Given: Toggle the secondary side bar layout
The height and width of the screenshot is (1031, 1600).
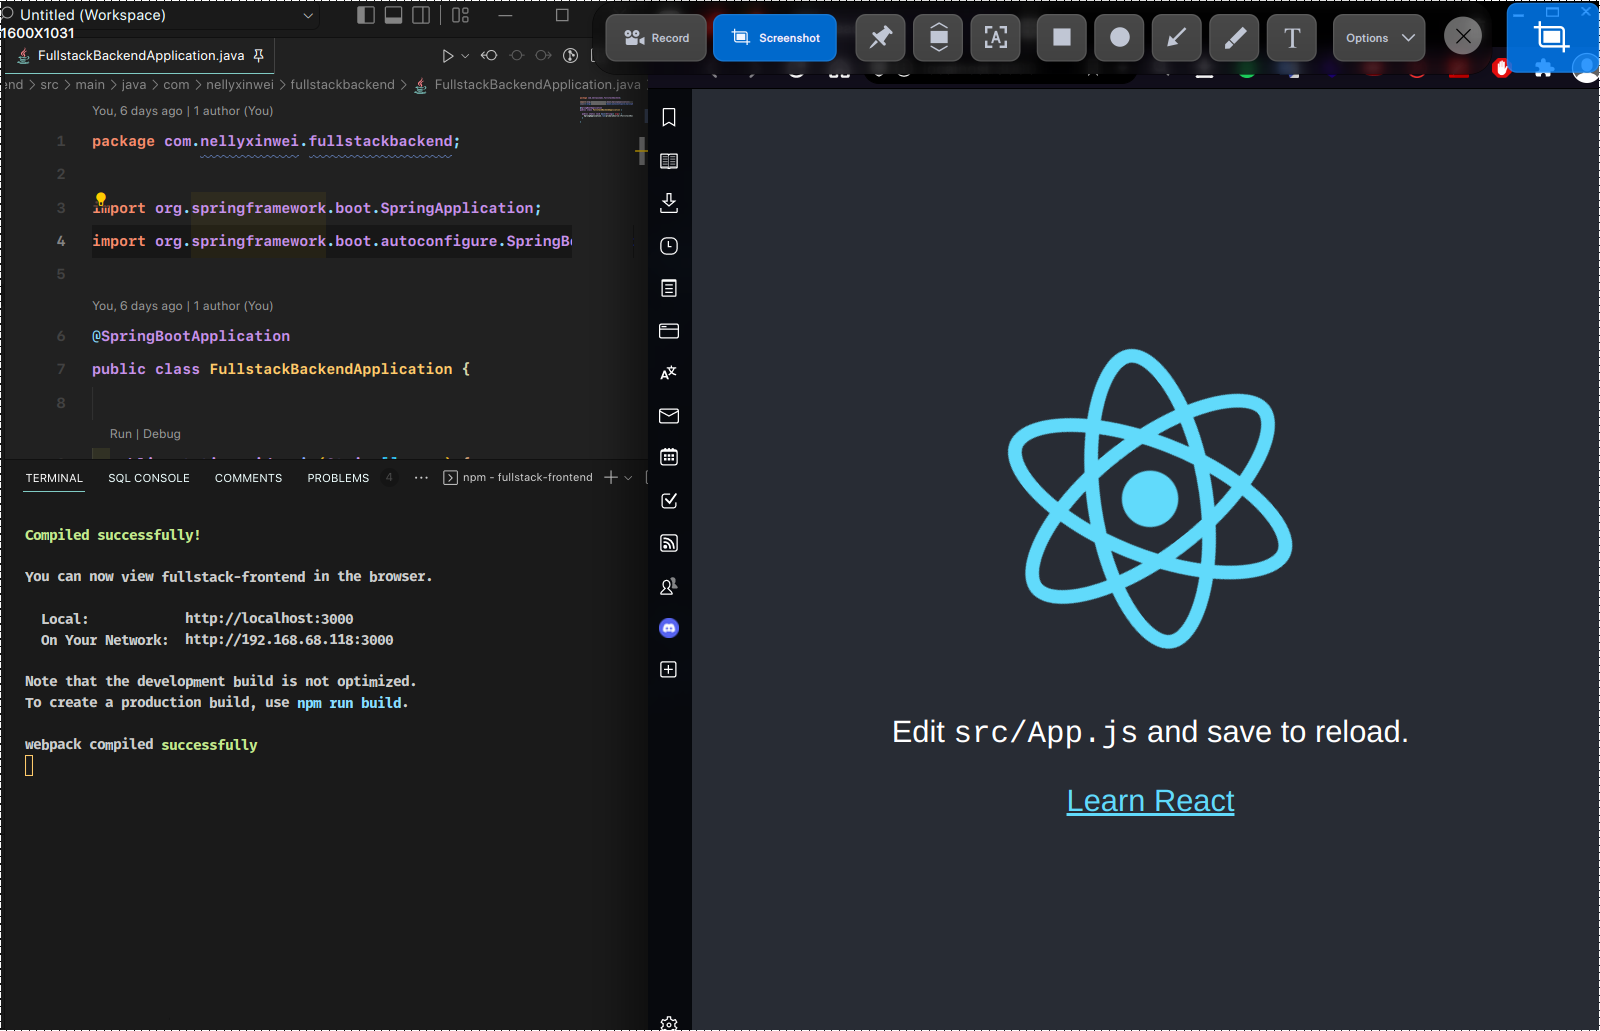Looking at the screenshot, I should click(422, 15).
